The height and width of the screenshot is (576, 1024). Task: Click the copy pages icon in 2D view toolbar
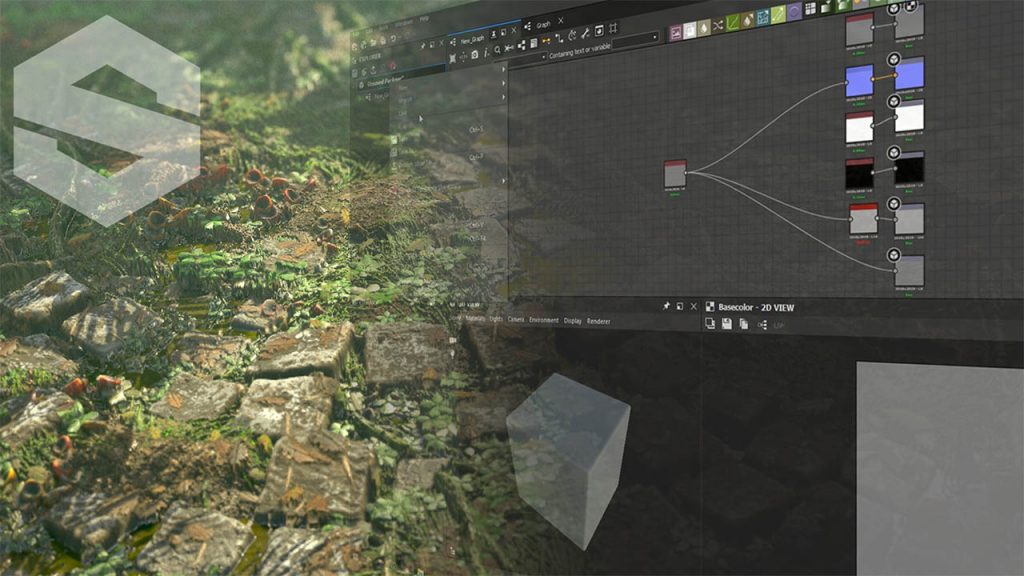pyautogui.click(x=744, y=323)
